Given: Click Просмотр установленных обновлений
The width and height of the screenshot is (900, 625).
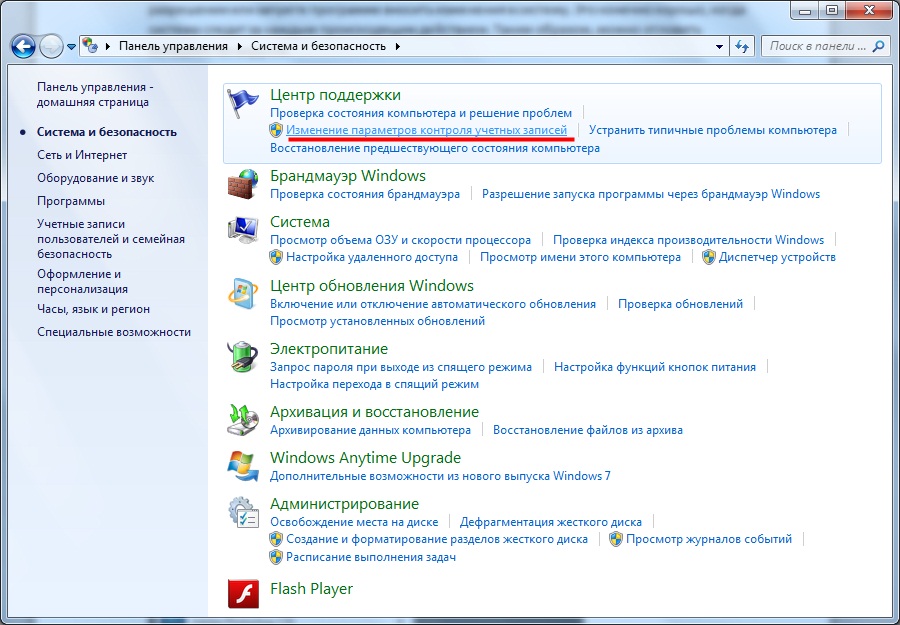Looking at the screenshot, I should 378,321.
